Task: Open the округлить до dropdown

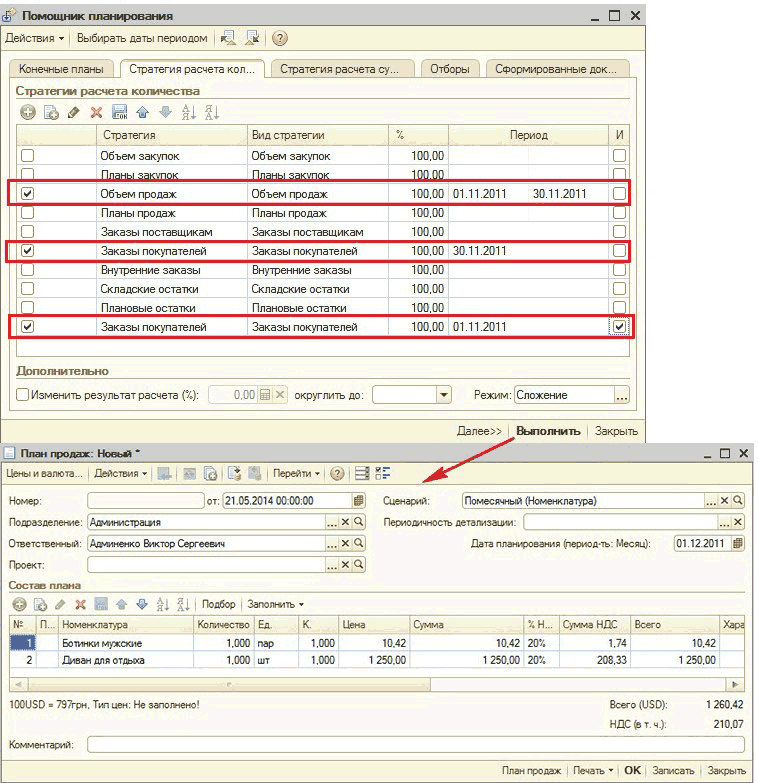Action: [443, 395]
